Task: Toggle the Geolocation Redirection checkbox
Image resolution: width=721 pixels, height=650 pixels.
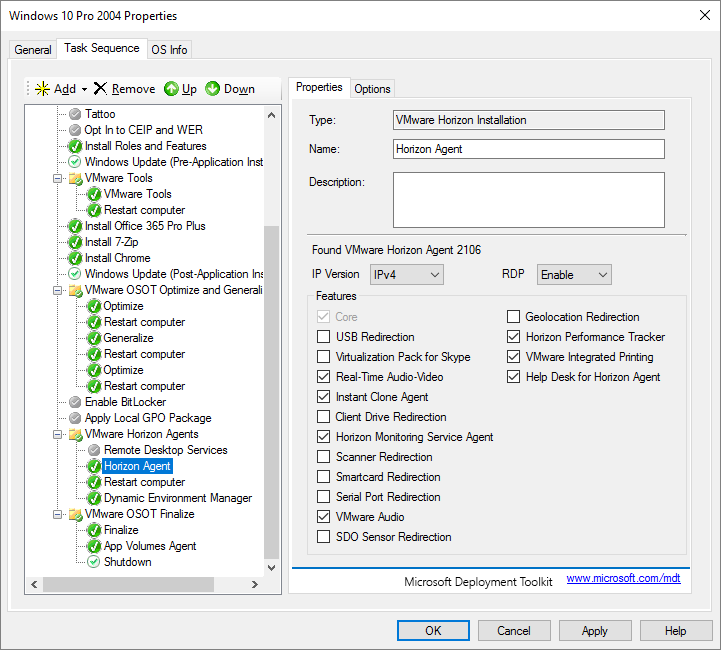Action: click(x=514, y=317)
